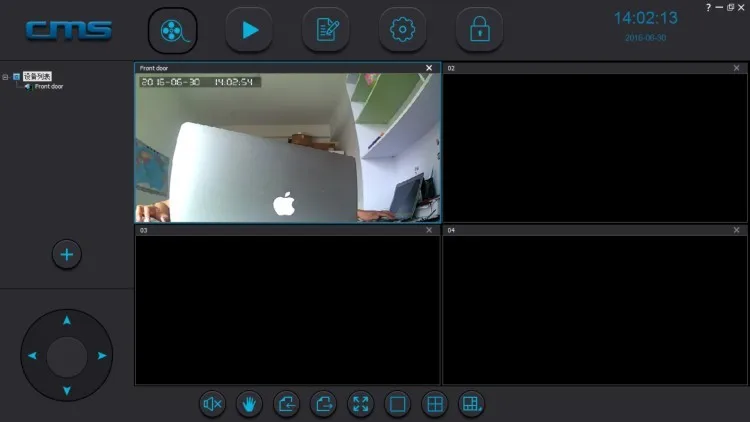The width and height of the screenshot is (750, 422).
Task: Toggle the muted speaker audio button
Action: (212, 404)
